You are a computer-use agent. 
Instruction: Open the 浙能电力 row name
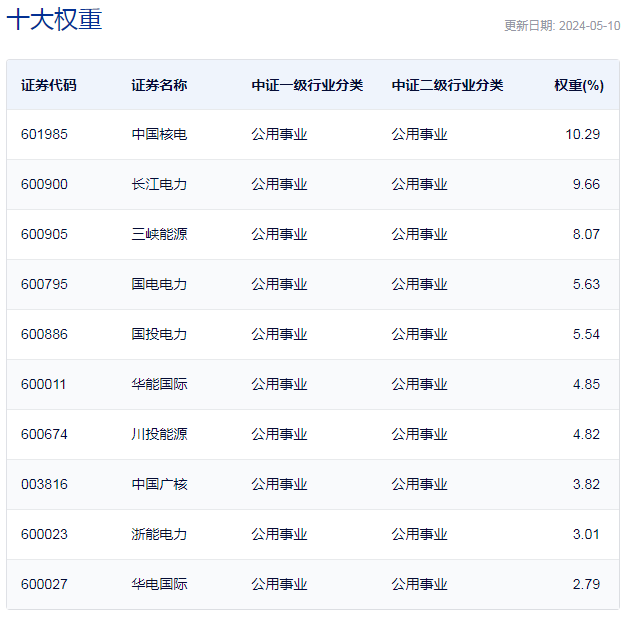[x=159, y=534]
